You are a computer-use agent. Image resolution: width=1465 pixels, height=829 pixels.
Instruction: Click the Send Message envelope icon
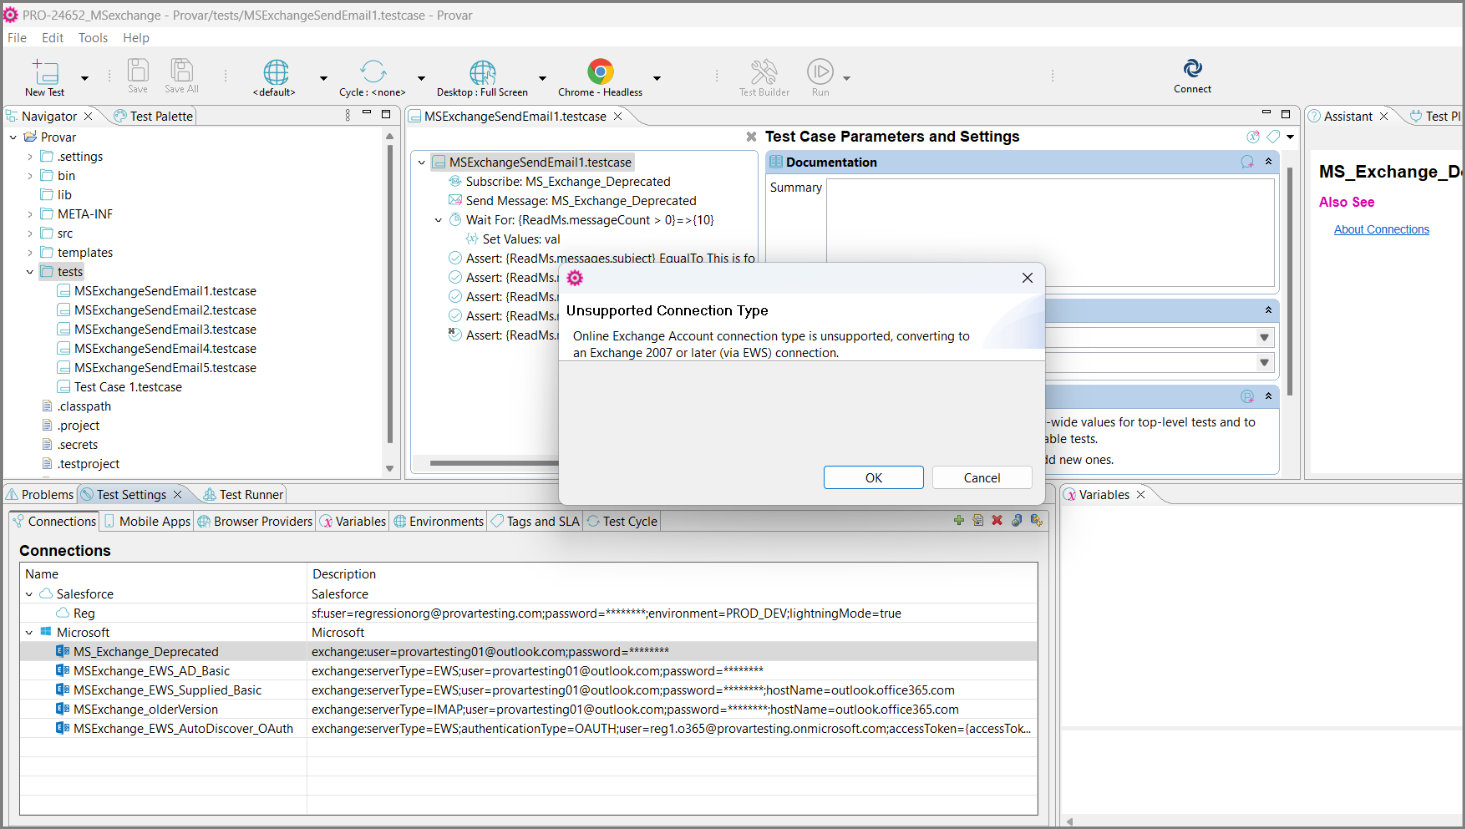455,200
